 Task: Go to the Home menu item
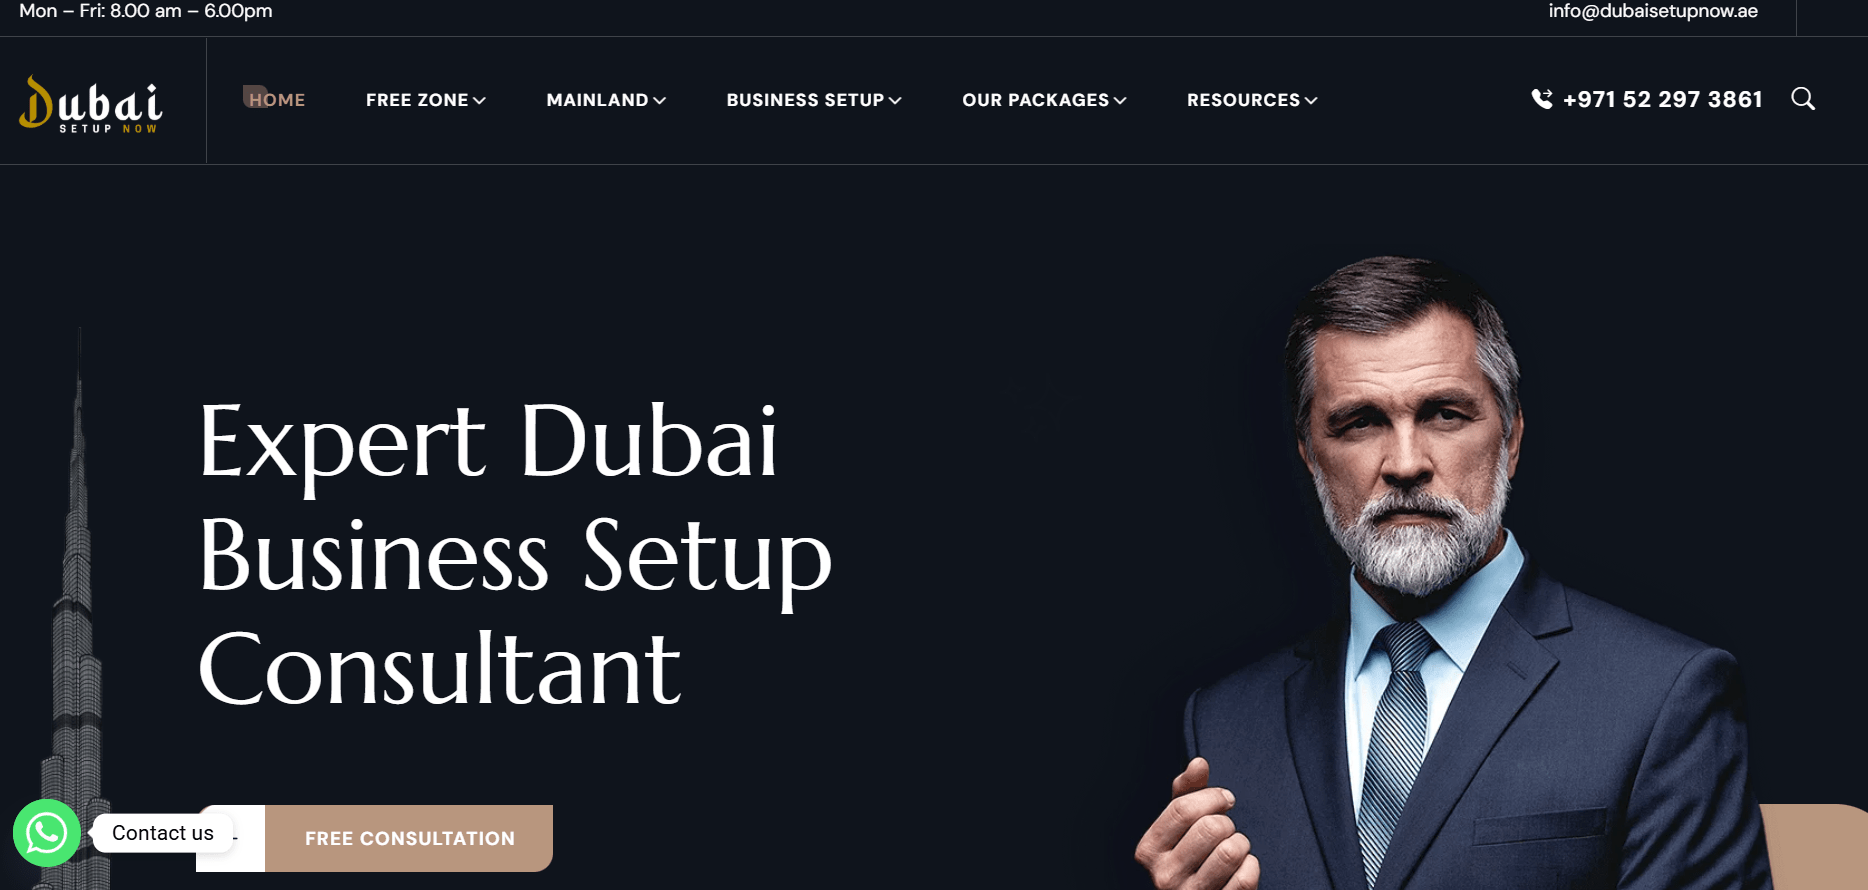(277, 100)
